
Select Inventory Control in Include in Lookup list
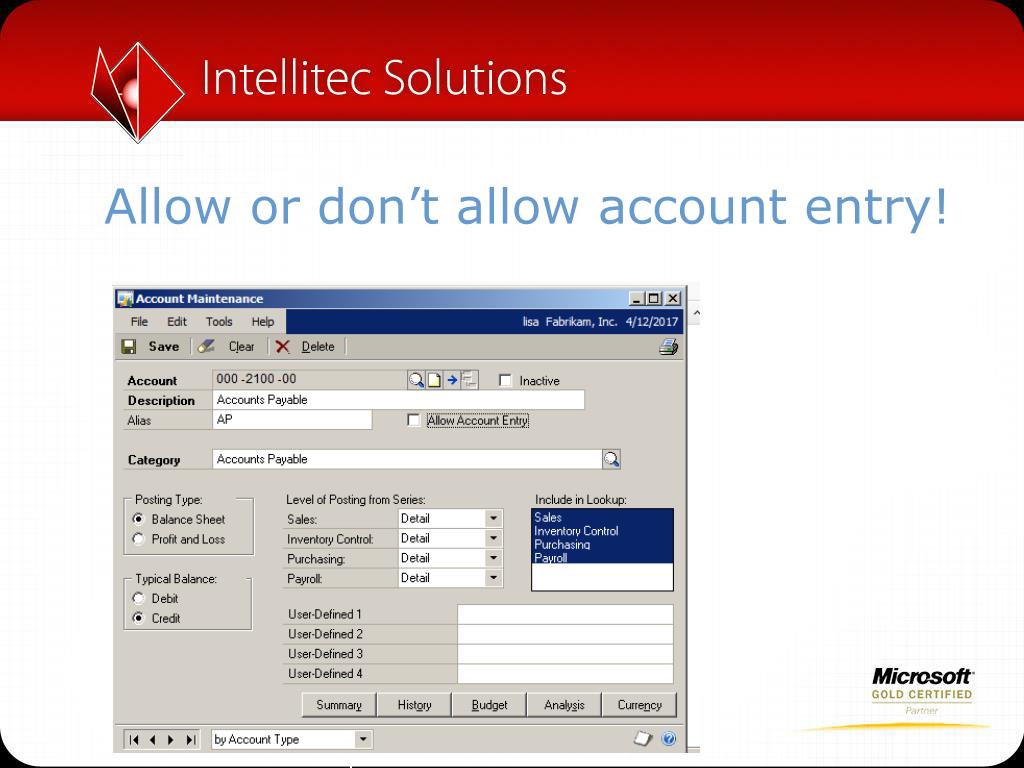point(602,531)
